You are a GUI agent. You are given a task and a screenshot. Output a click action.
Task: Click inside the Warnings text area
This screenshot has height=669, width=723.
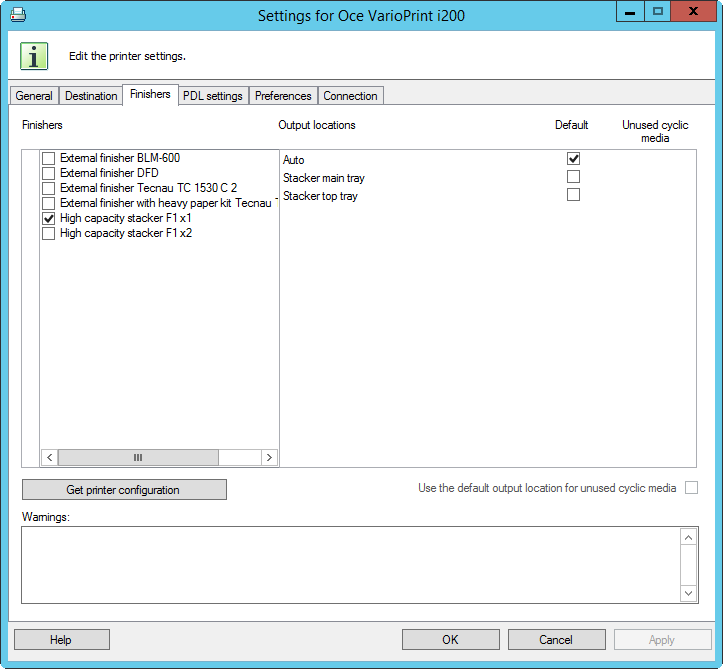click(x=350, y=565)
